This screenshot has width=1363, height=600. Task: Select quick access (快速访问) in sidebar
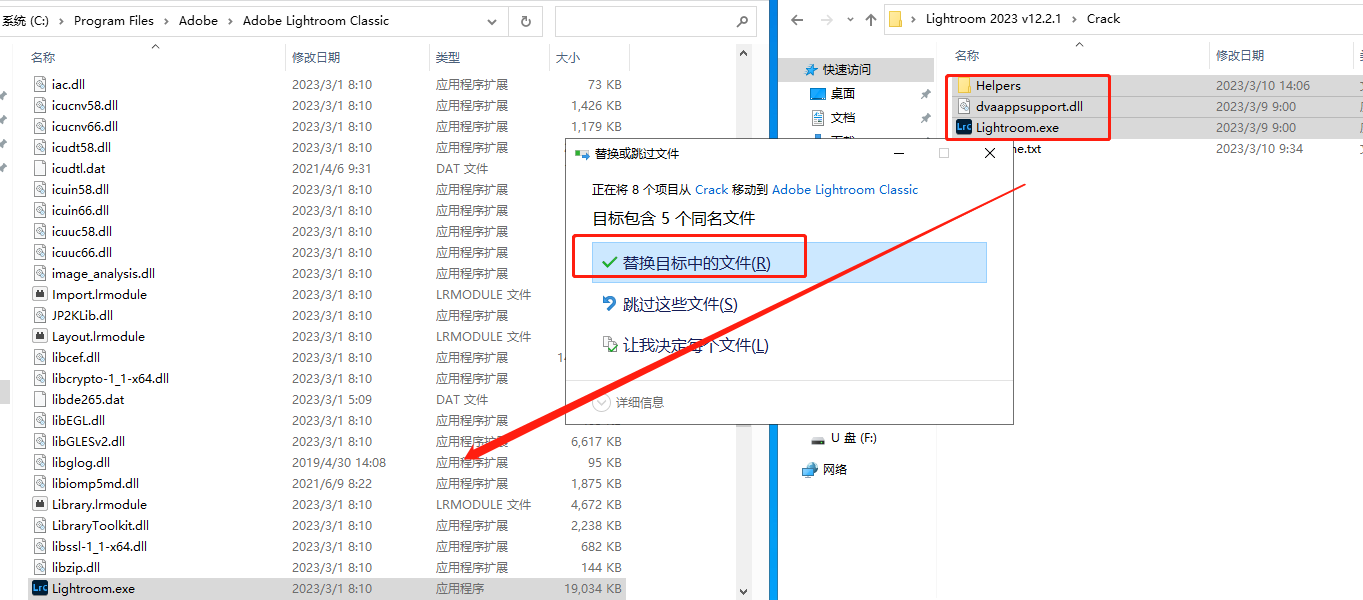[x=847, y=69]
